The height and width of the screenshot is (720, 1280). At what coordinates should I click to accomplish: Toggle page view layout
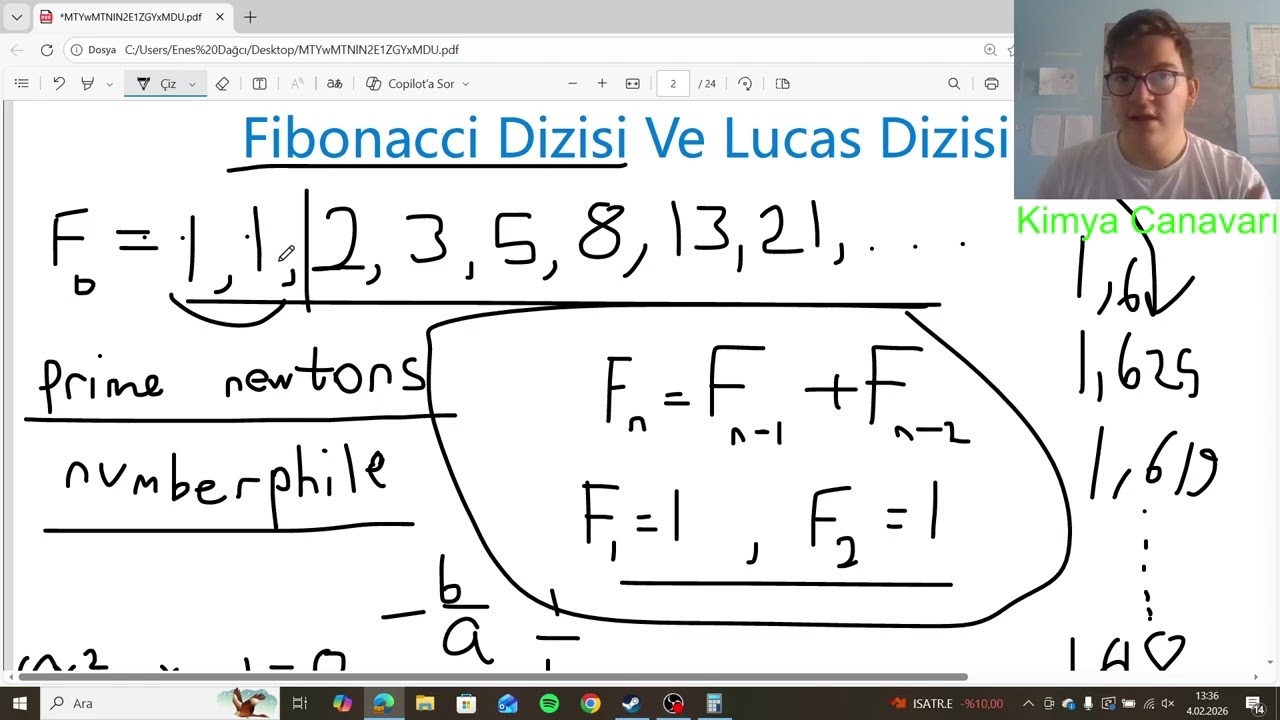[x=783, y=84]
